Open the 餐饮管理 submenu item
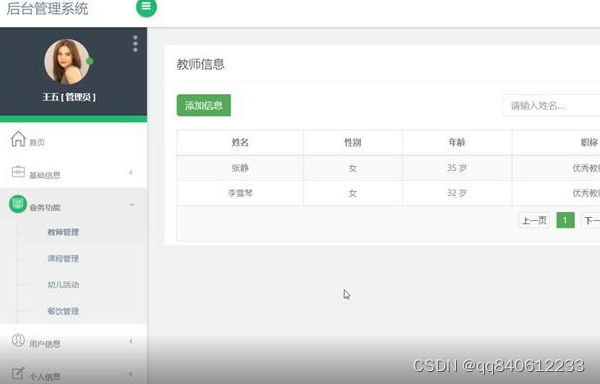600x384 pixels. 63,311
